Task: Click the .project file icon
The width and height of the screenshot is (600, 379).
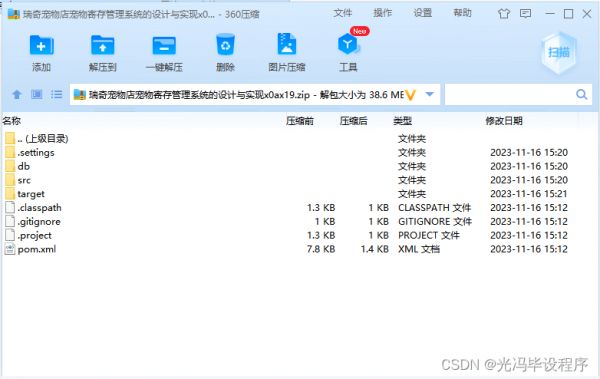Action: [x=10, y=235]
